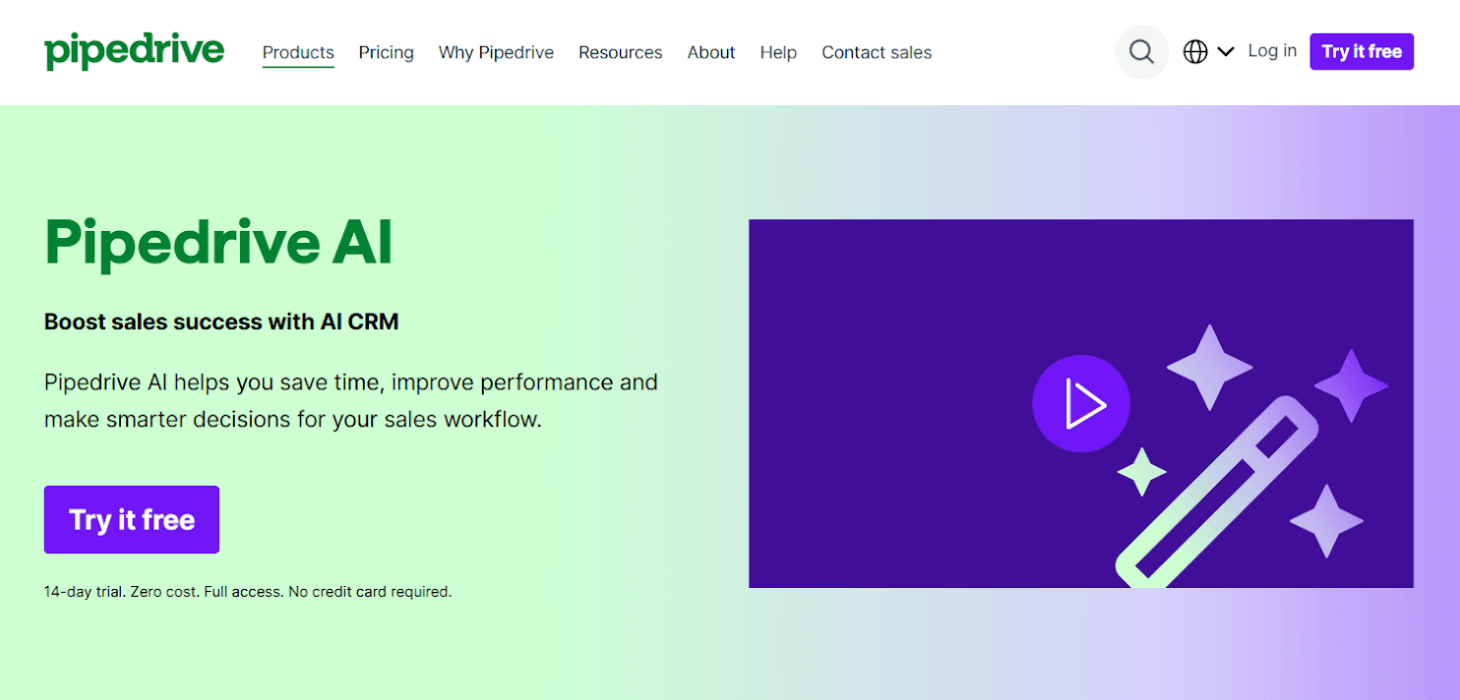
Task: Click the Contact sales link
Action: tap(876, 52)
